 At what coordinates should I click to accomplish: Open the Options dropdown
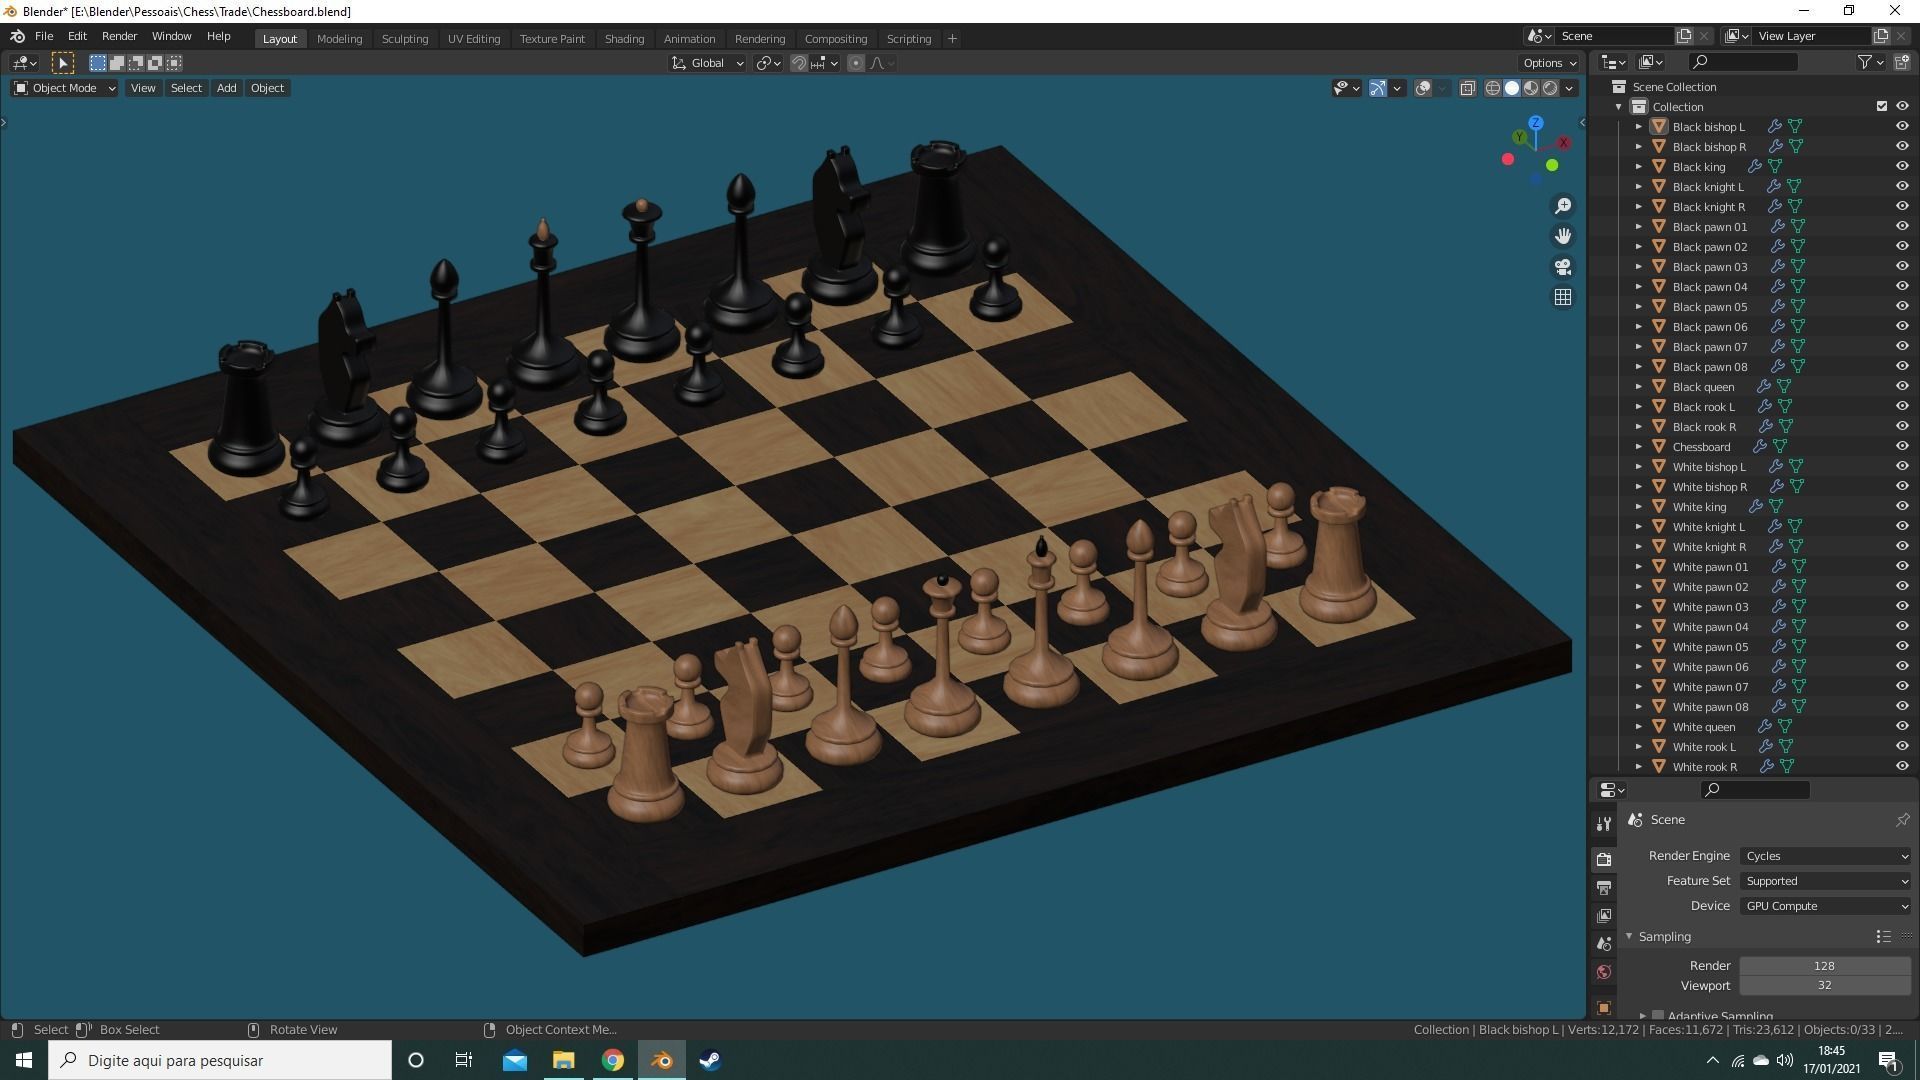pyautogui.click(x=1549, y=63)
